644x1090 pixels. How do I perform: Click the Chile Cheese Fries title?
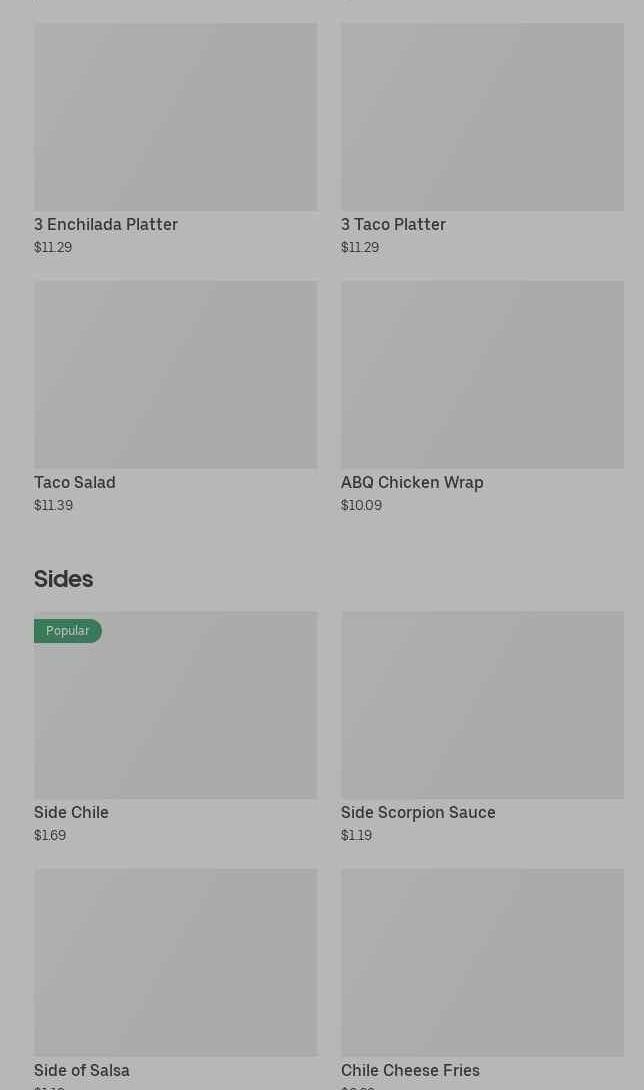410,1070
